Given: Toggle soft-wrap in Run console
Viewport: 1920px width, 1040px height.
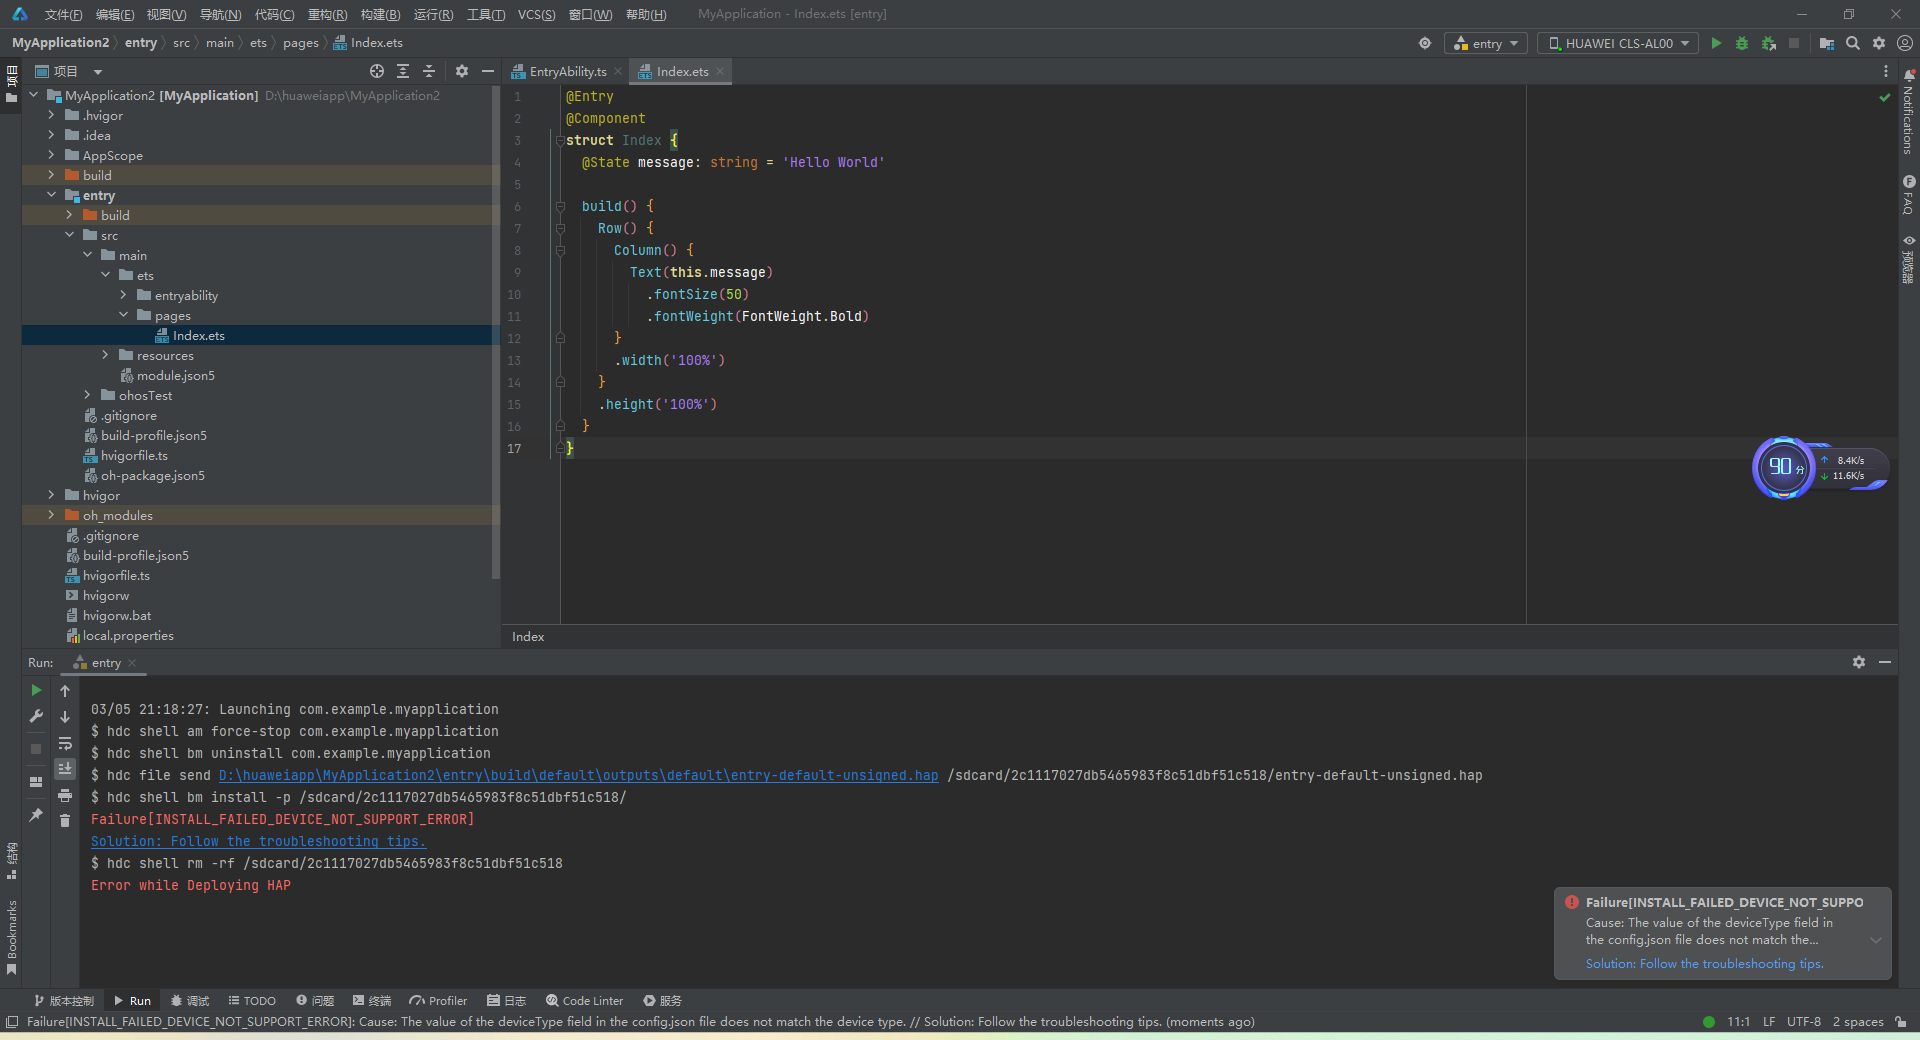Looking at the screenshot, I should (65, 743).
